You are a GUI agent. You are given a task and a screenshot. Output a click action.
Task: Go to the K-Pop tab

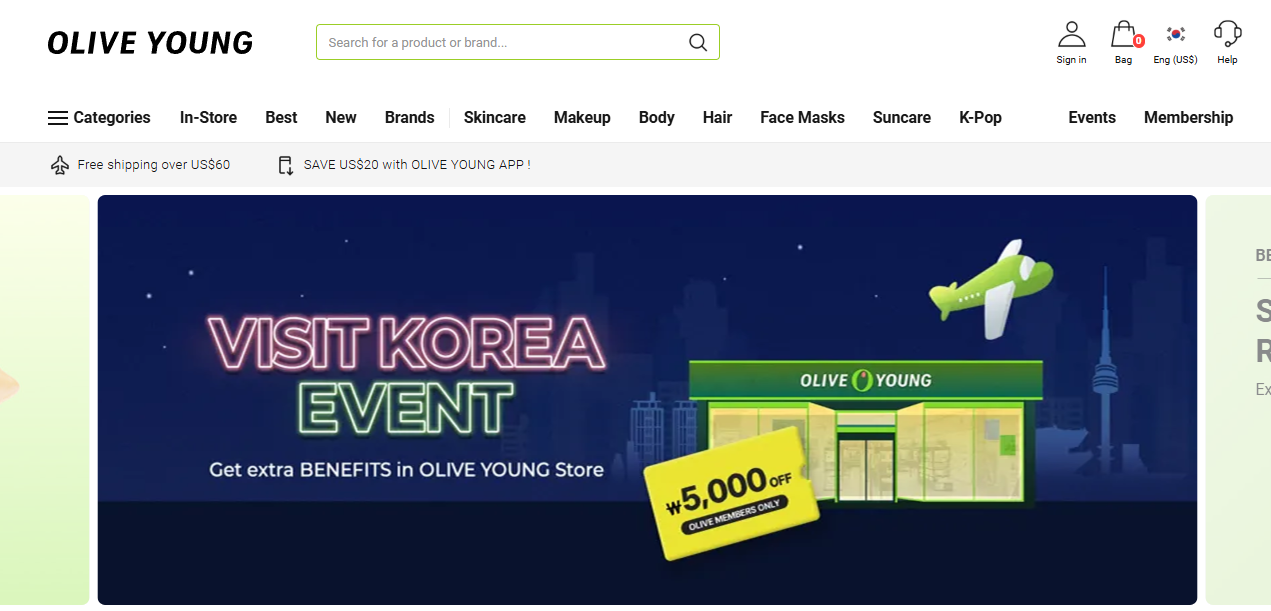pyautogui.click(x=980, y=118)
